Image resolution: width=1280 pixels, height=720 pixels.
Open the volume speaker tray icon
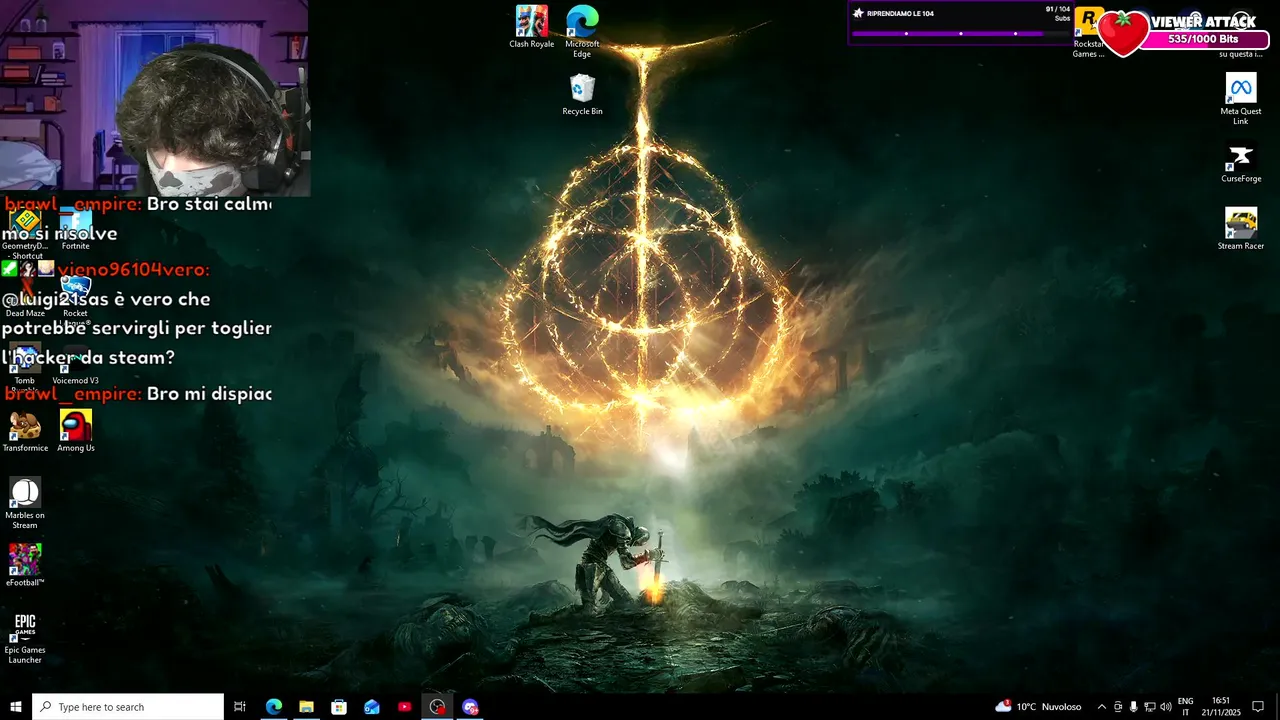pos(1165,707)
